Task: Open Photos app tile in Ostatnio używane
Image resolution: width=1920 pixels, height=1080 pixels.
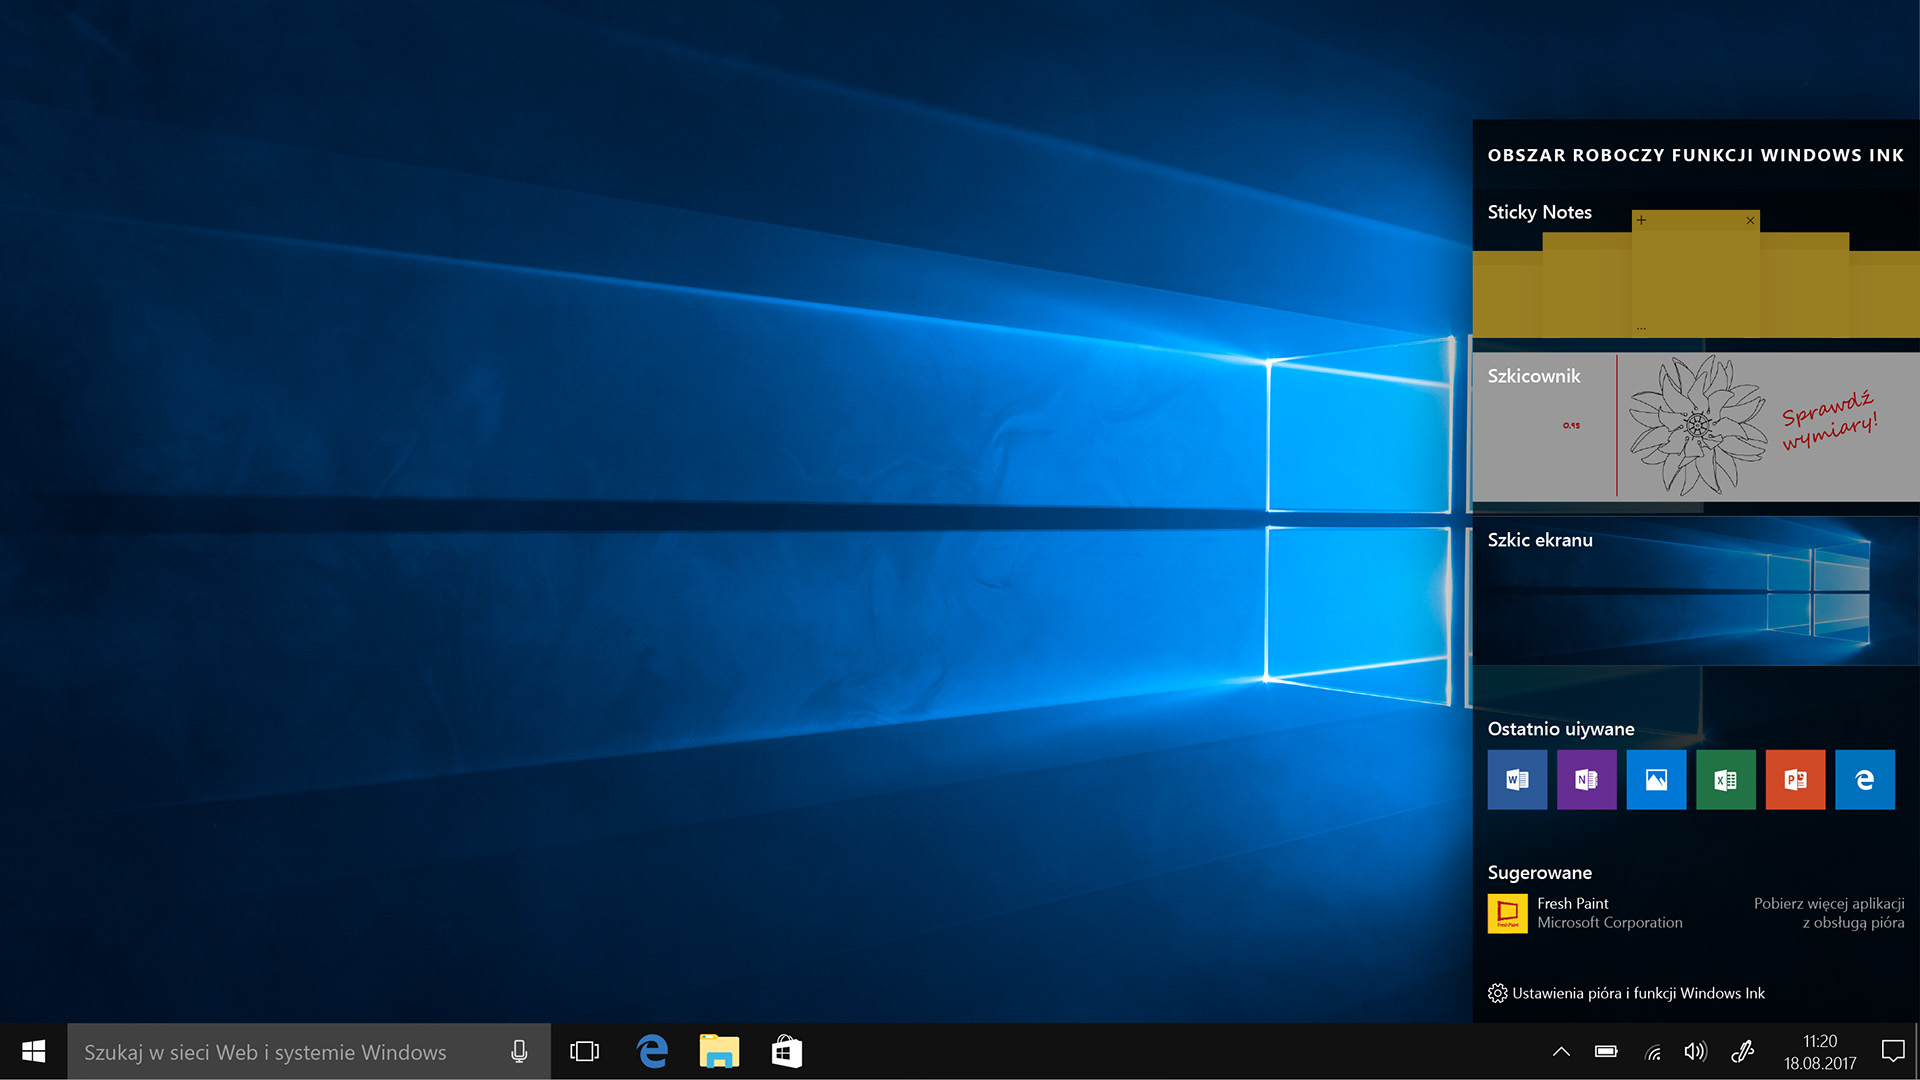Action: 1656,779
